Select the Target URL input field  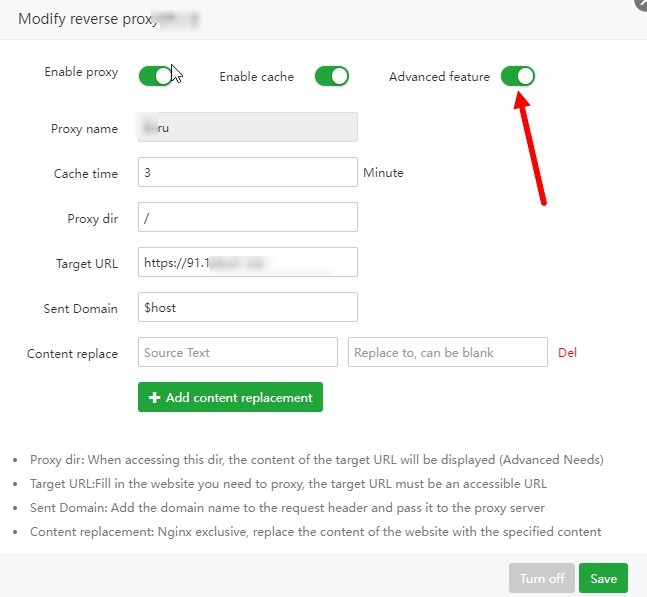pos(248,262)
